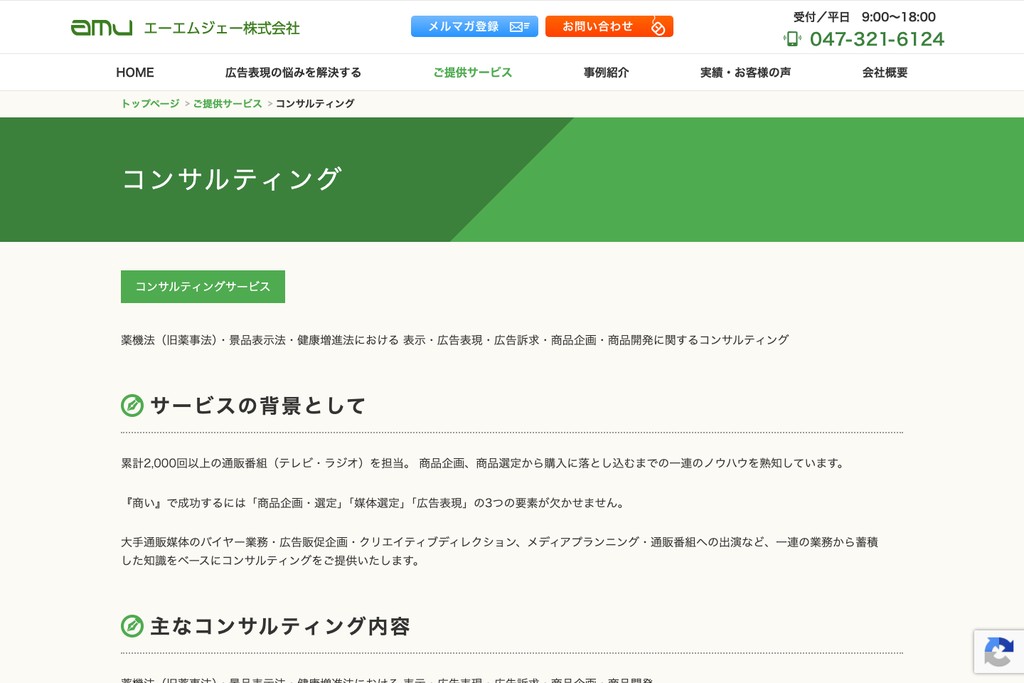Screen dimensions: 1024x683
Task: Click the reCAPTCHA badge icon
Action: point(998,652)
